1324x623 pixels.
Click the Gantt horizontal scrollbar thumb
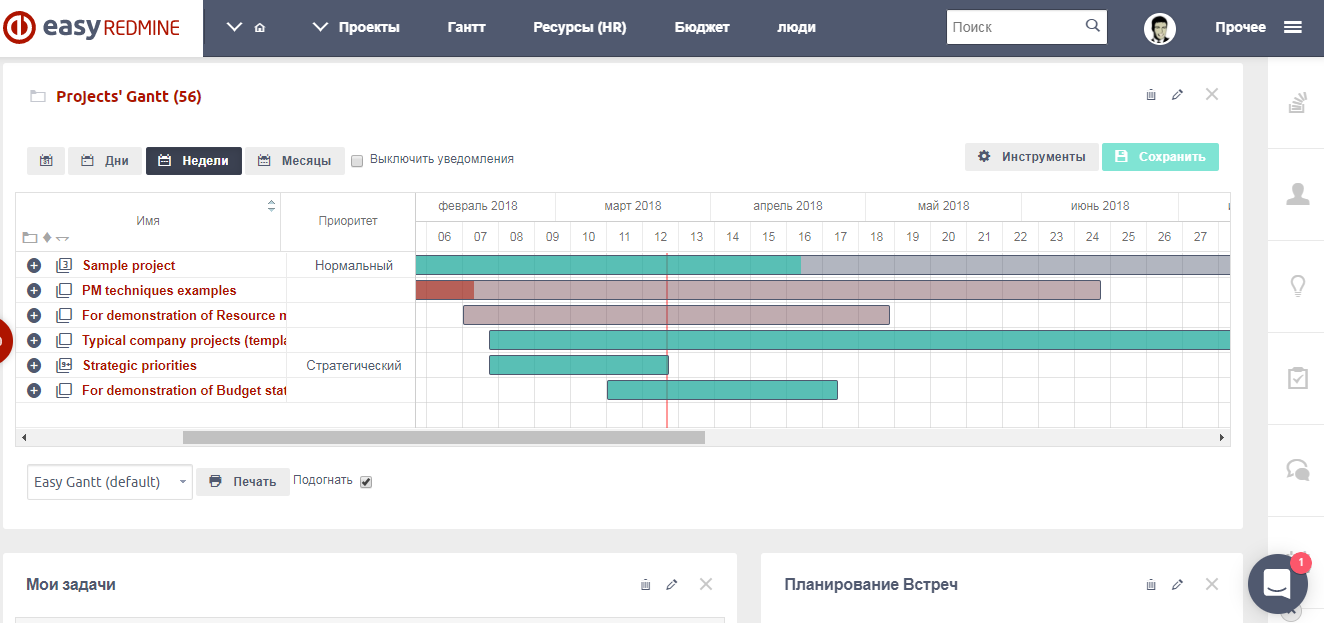pos(443,437)
